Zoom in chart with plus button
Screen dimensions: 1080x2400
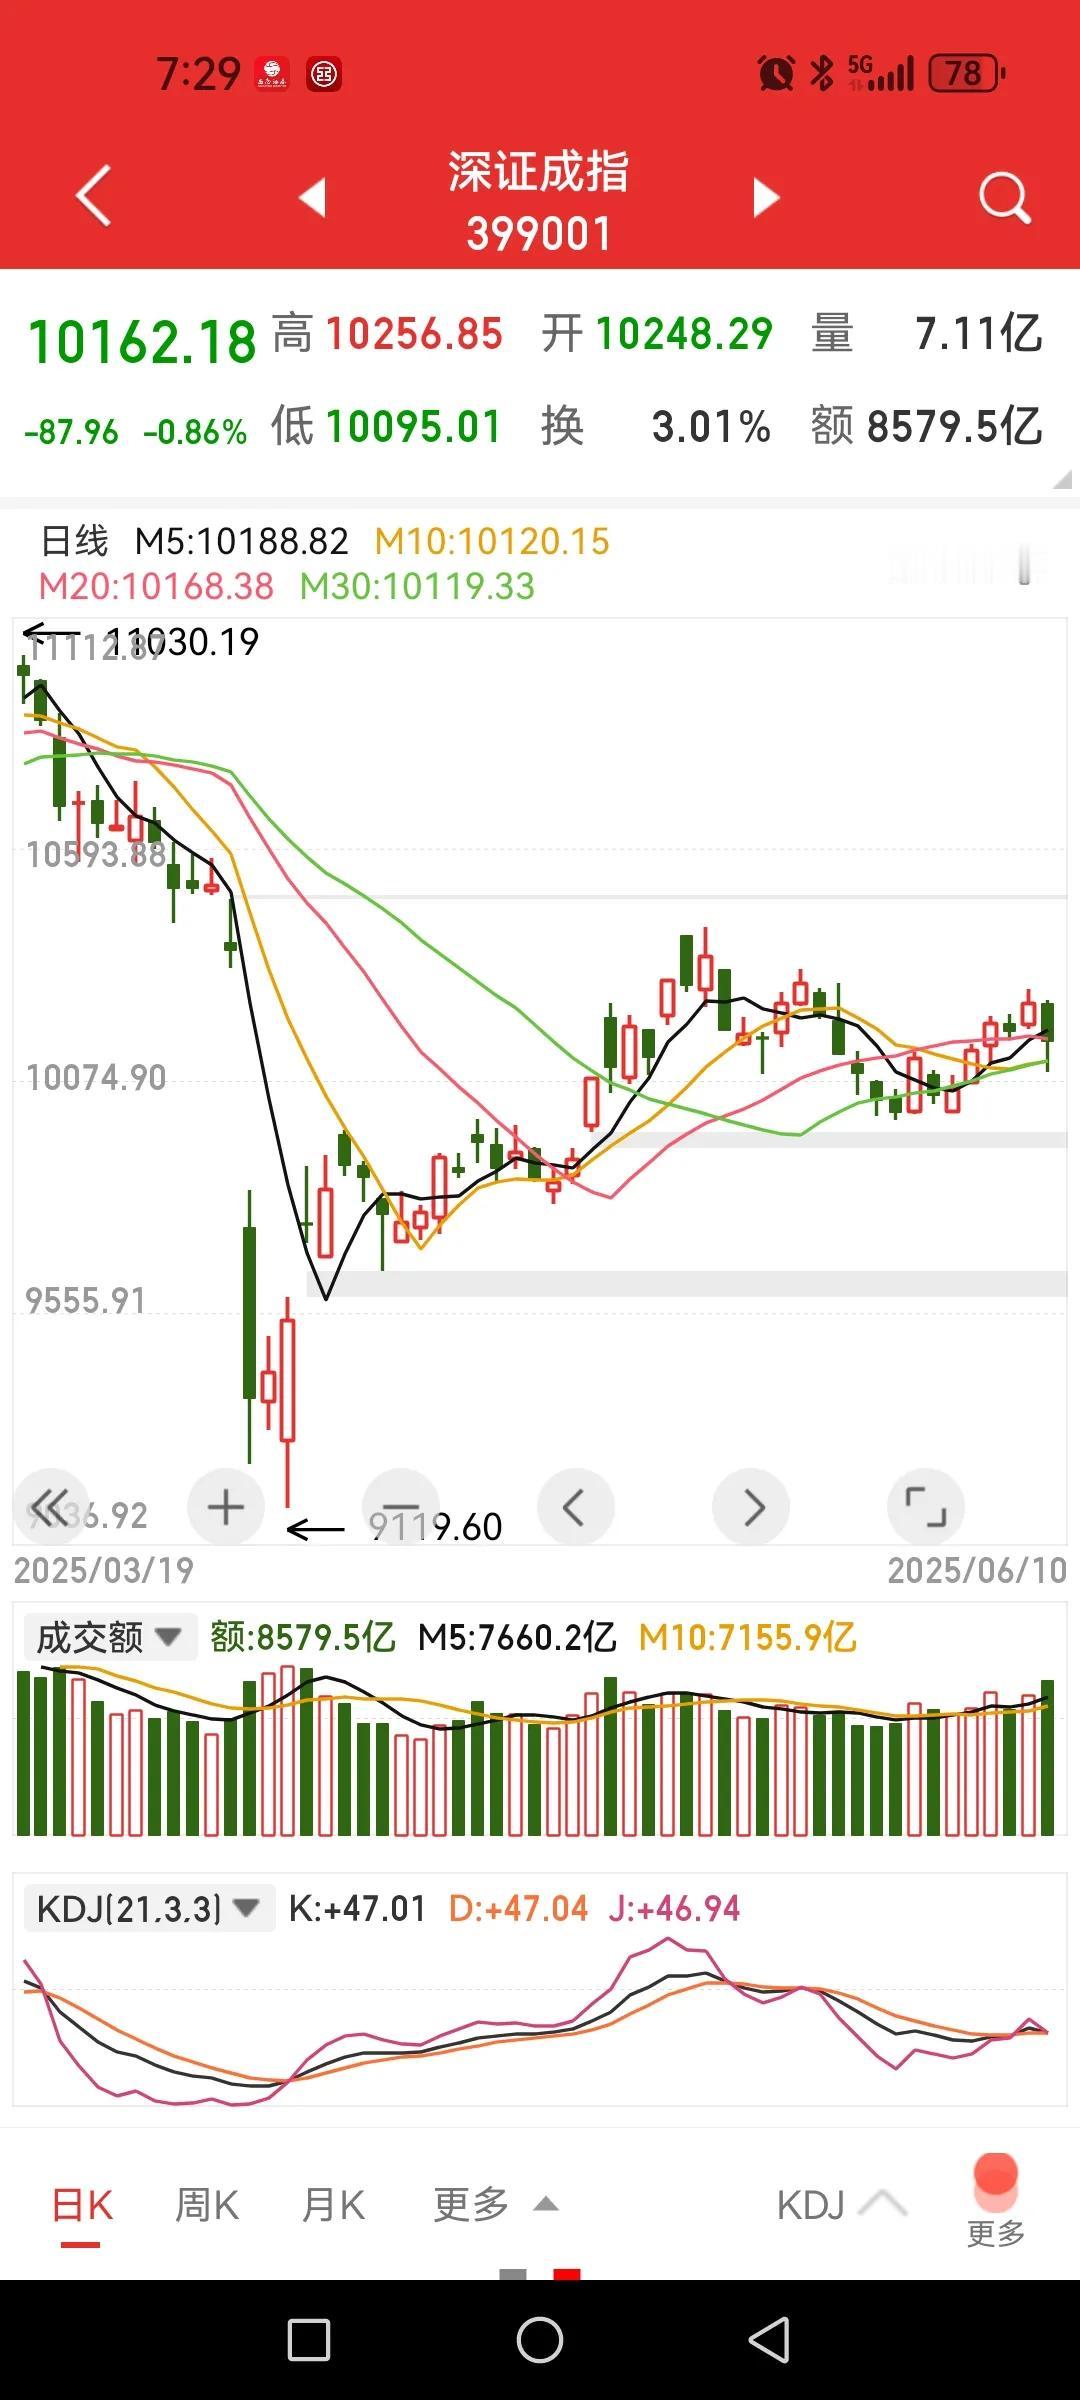click(226, 1506)
